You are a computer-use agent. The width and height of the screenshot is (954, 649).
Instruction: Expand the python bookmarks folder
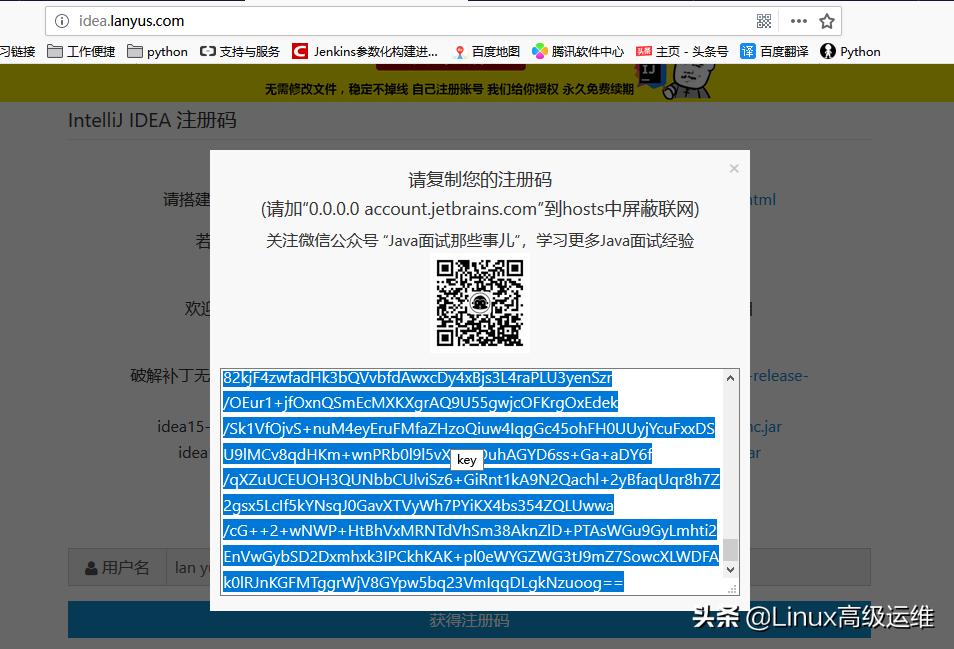(x=158, y=51)
